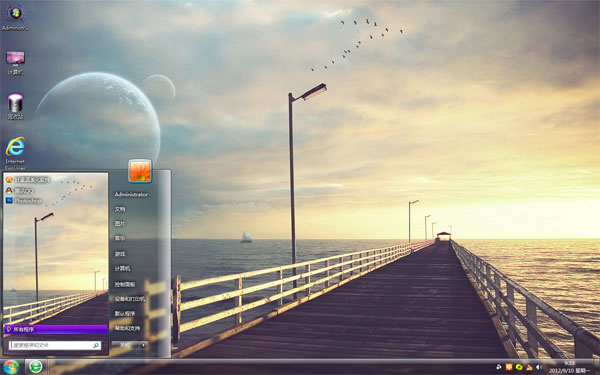
Task: Open the Recycle Bin desktop icon
Action: point(15,106)
